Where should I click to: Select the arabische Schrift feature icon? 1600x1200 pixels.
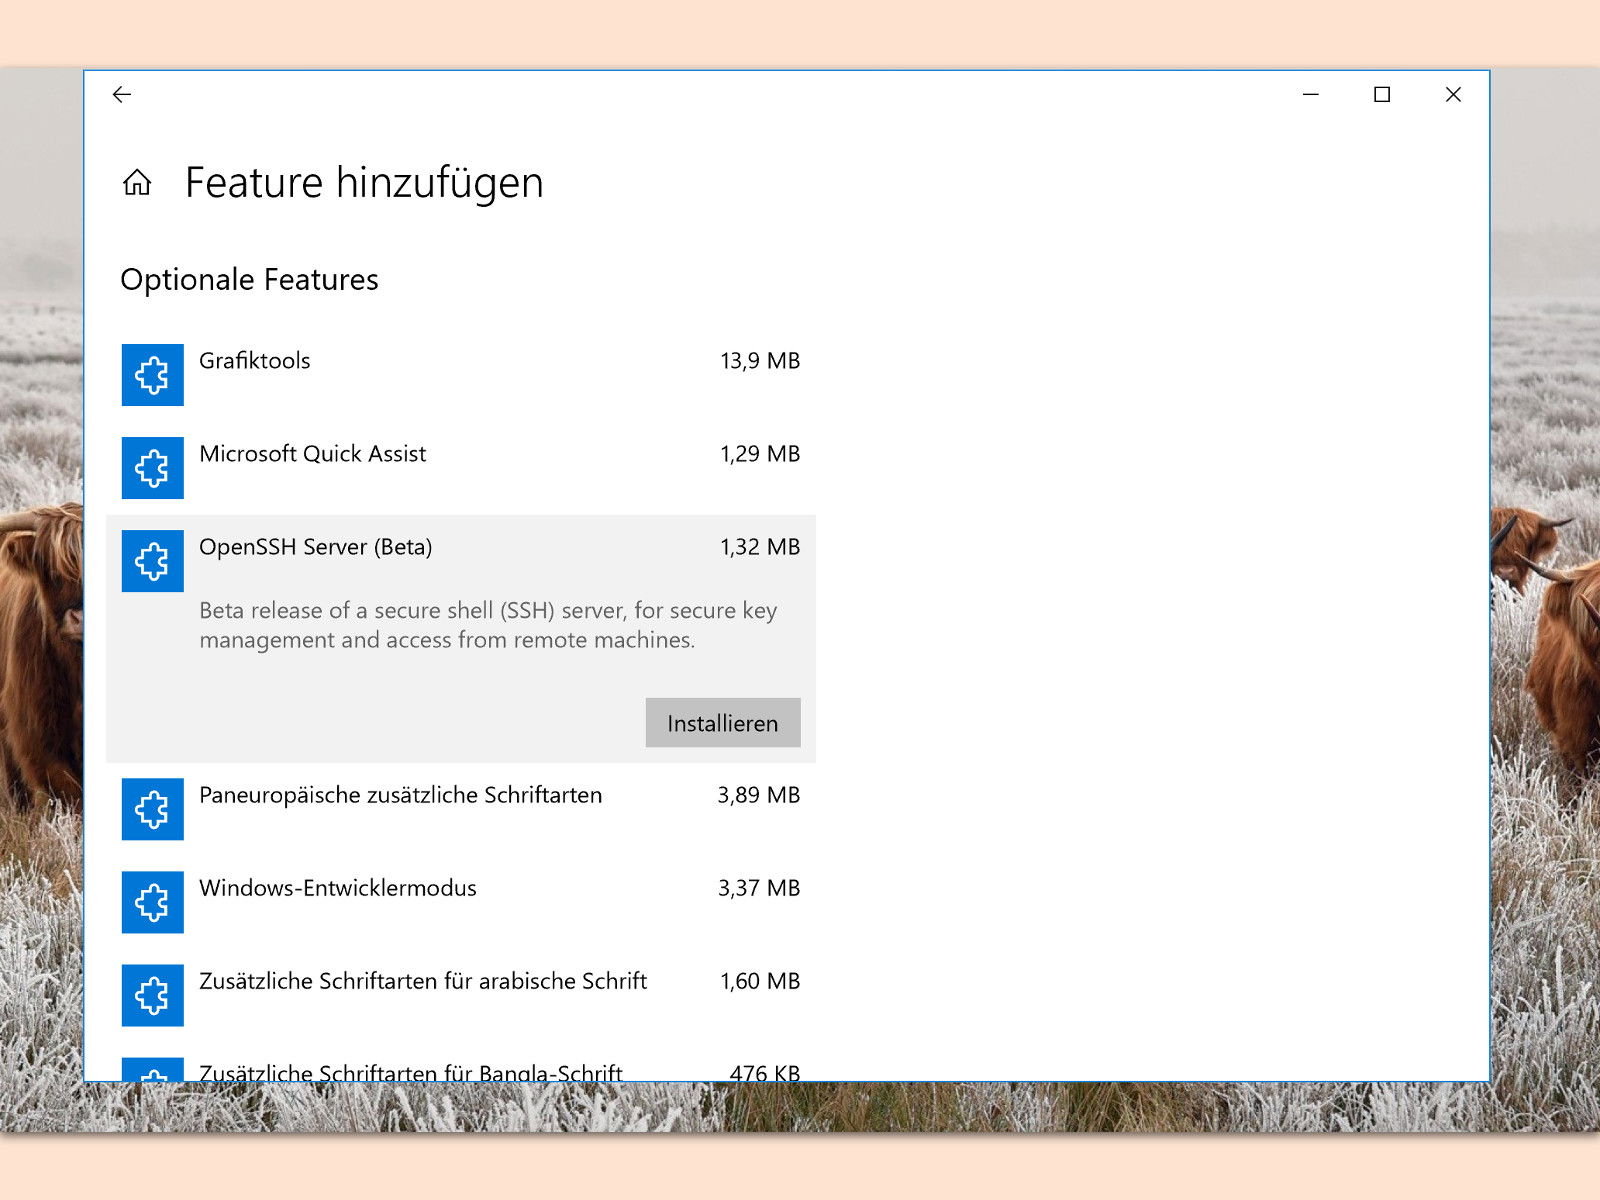click(153, 995)
